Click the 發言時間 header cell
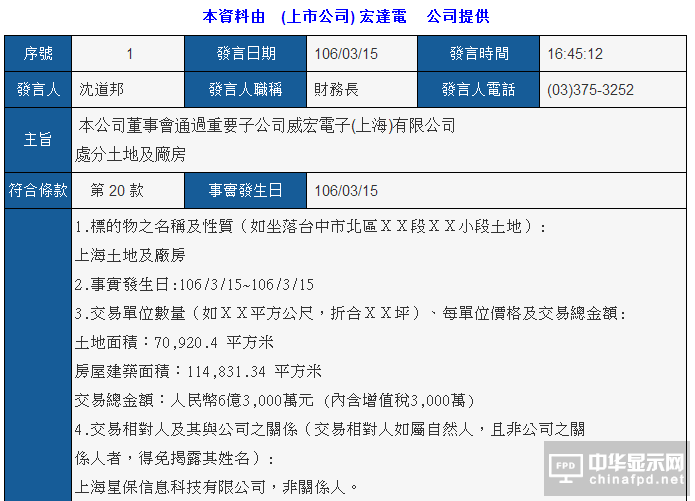 [479, 54]
